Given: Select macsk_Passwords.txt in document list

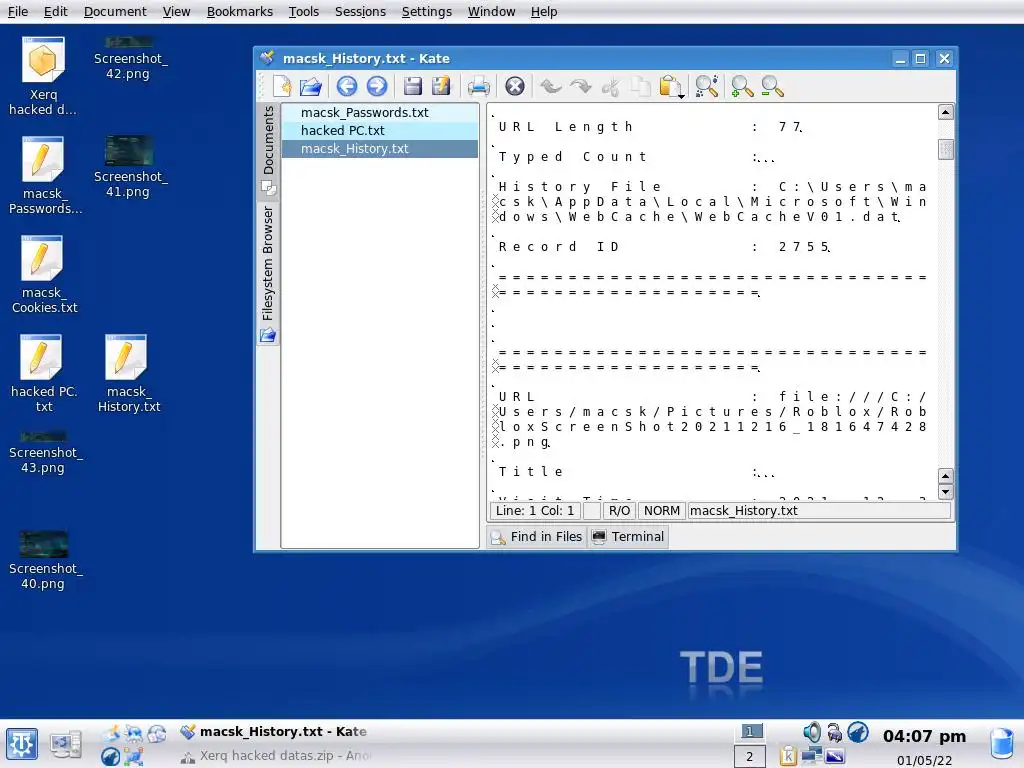Looking at the screenshot, I should click(380, 112).
